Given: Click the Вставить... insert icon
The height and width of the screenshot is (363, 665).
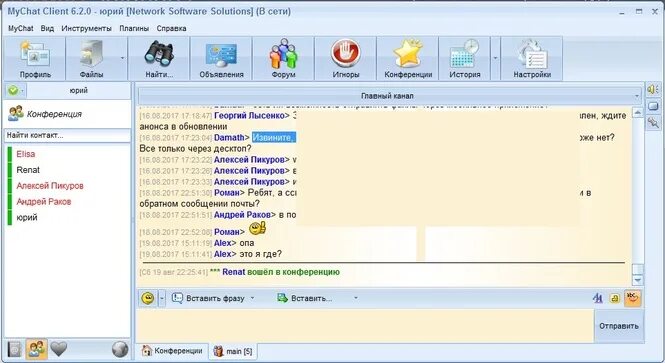Looking at the screenshot, I should (282, 298).
